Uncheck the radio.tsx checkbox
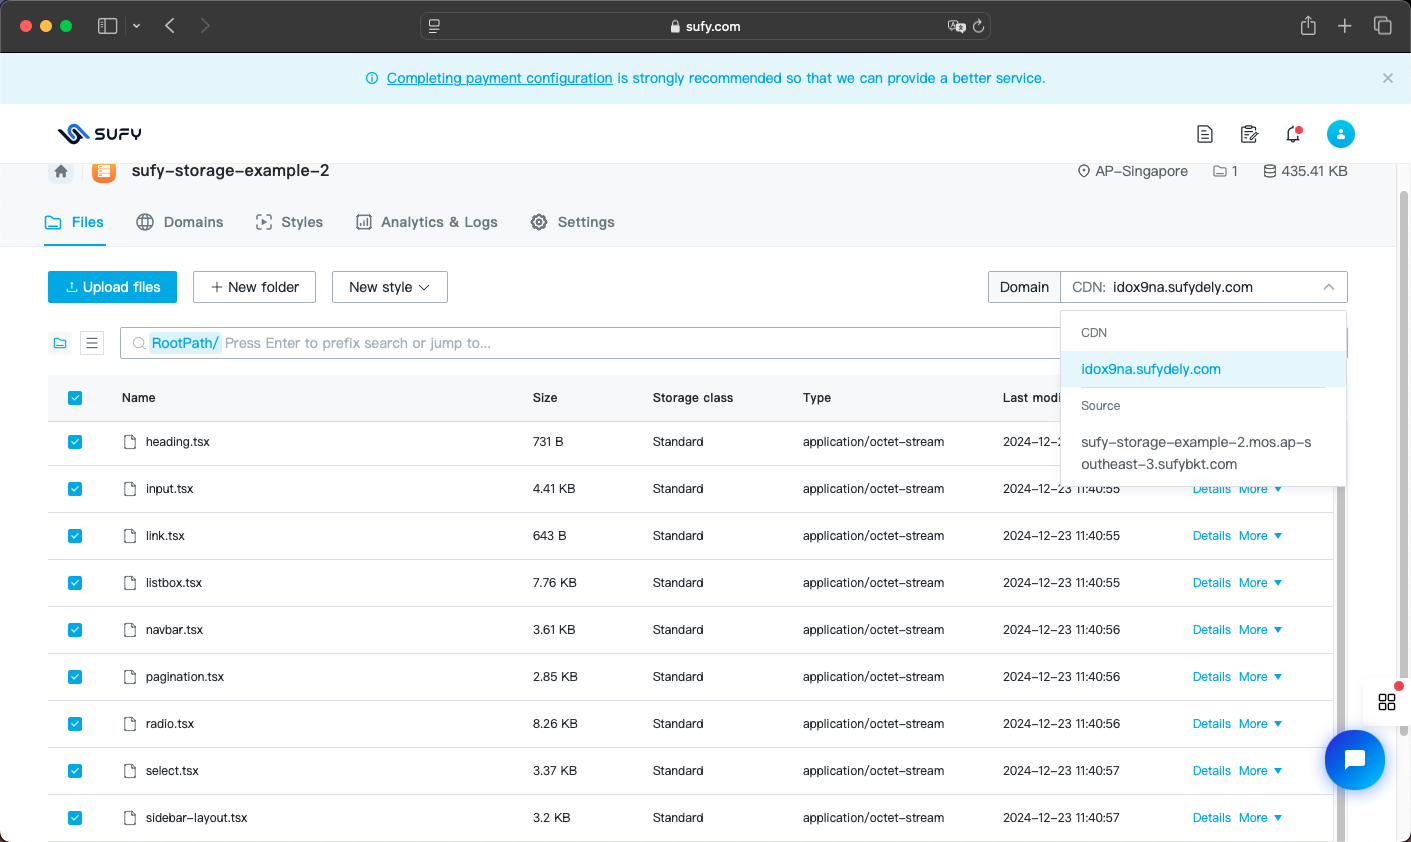 tap(75, 724)
